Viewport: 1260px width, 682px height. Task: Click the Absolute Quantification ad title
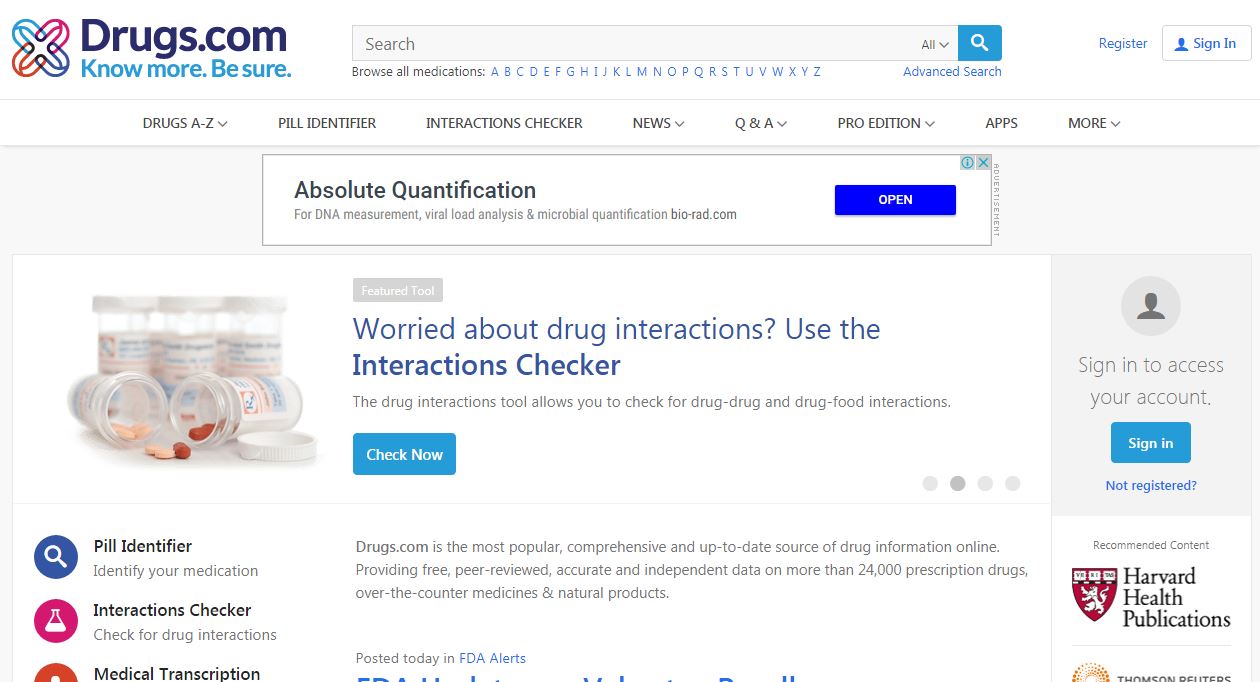click(x=415, y=190)
